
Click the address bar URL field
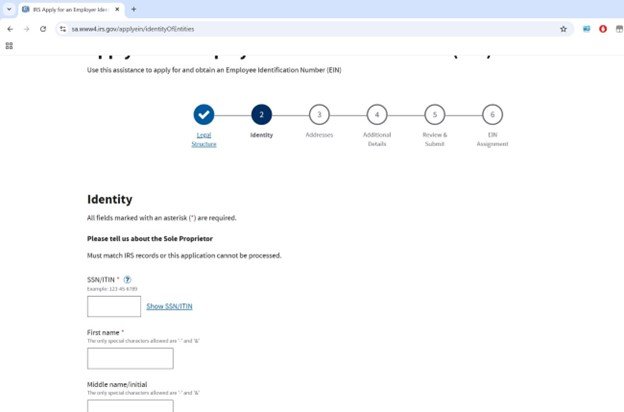point(300,29)
